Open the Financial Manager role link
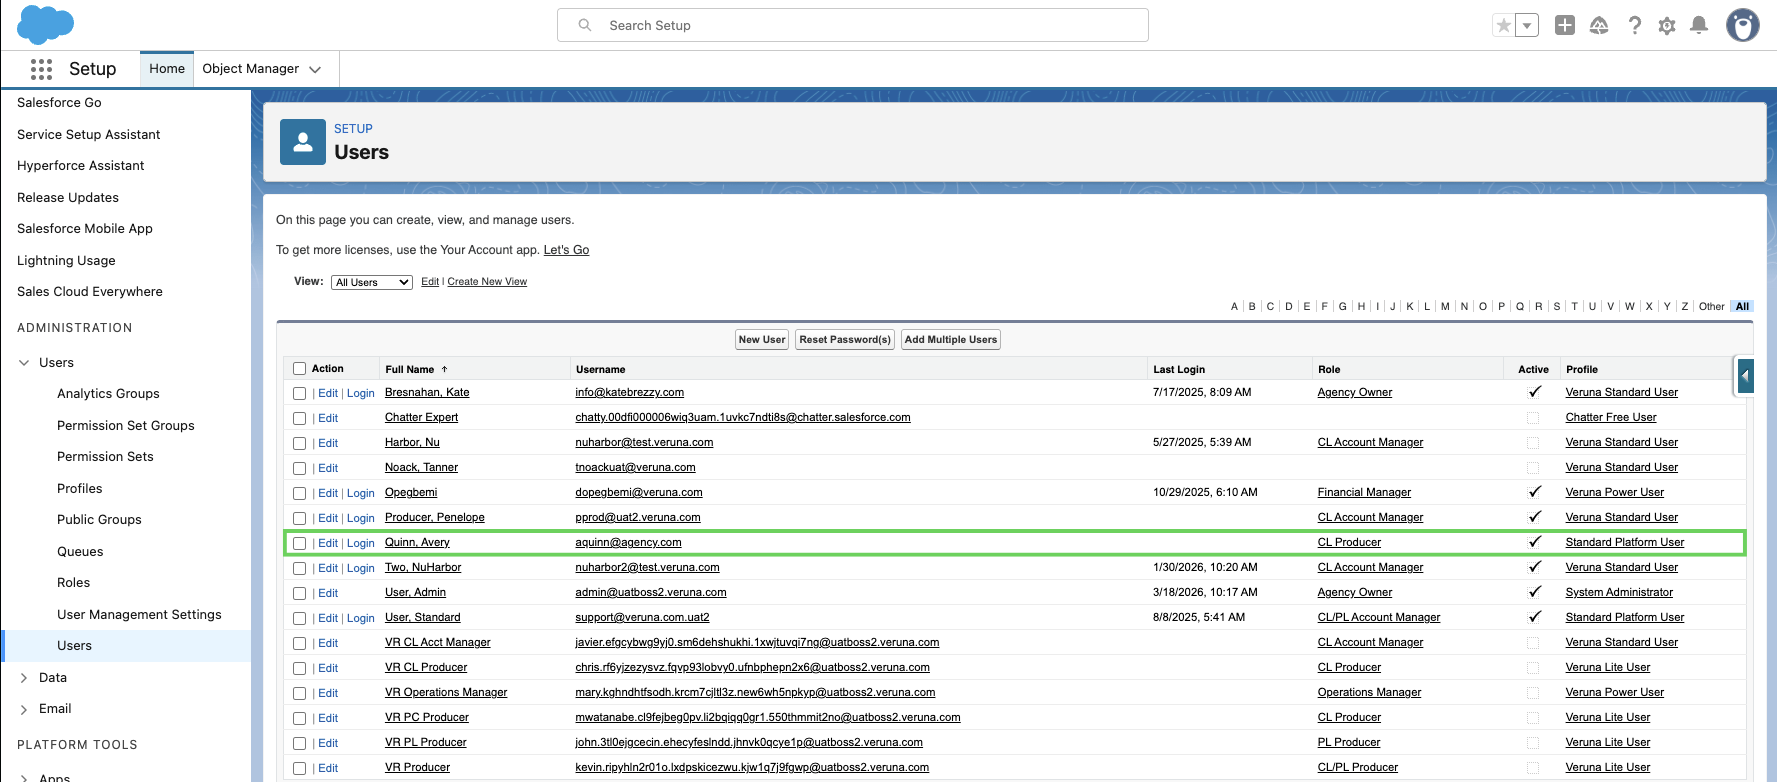This screenshot has height=782, width=1777. (1364, 493)
